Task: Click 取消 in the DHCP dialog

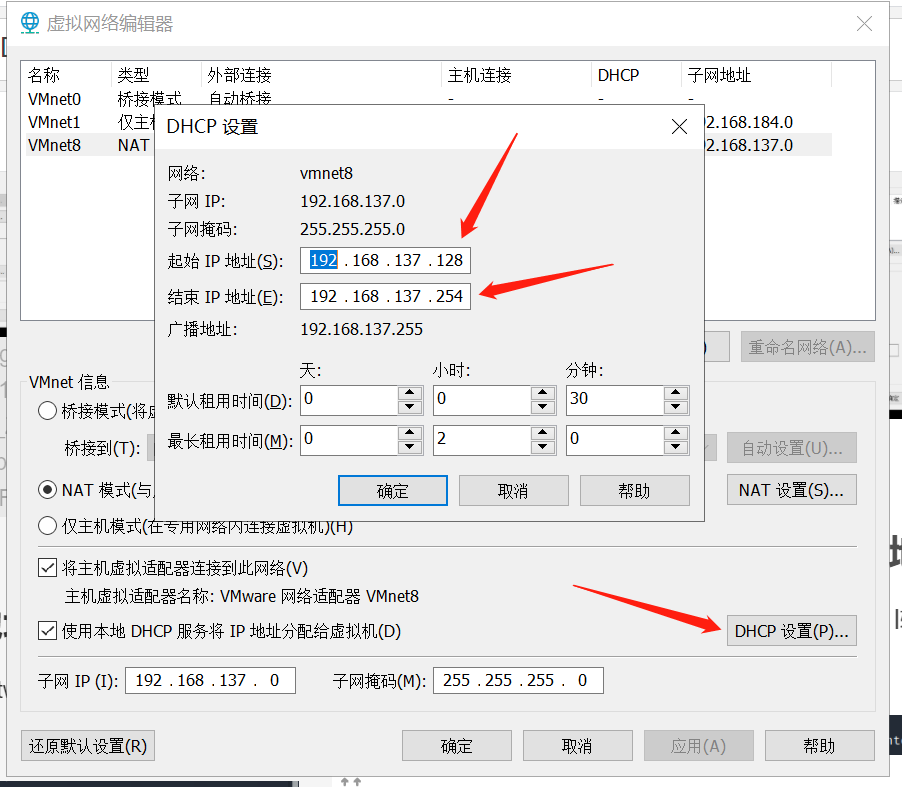Action: 513,490
